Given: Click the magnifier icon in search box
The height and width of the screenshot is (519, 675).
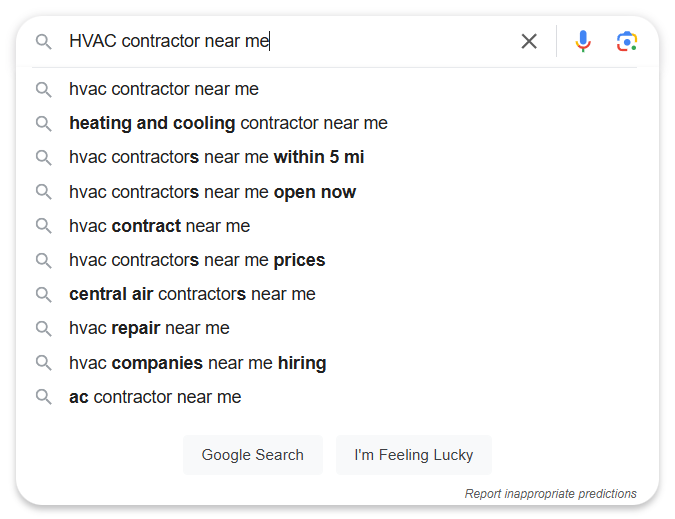Looking at the screenshot, I should click(43, 42).
